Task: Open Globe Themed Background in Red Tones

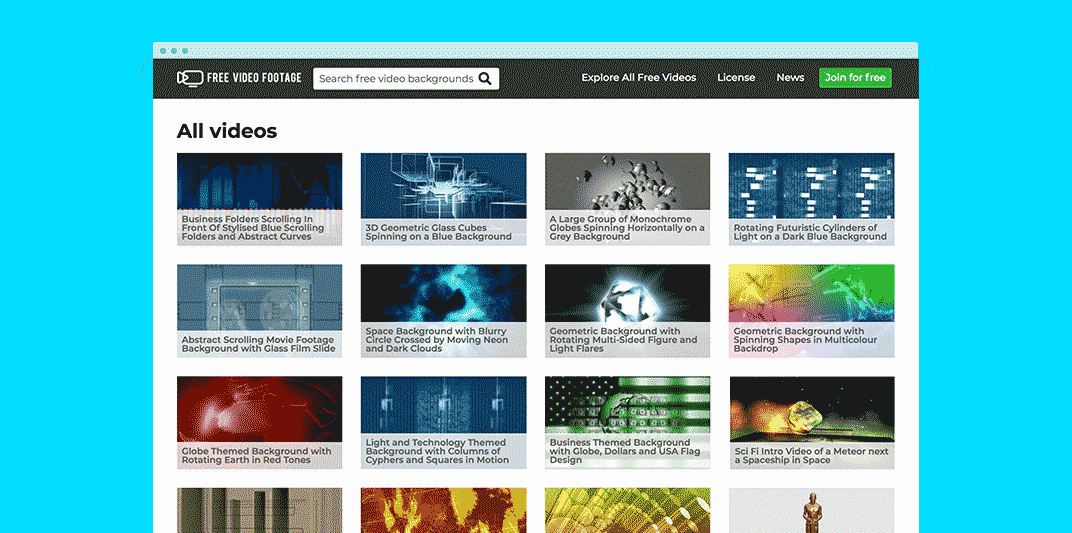Action: (259, 422)
